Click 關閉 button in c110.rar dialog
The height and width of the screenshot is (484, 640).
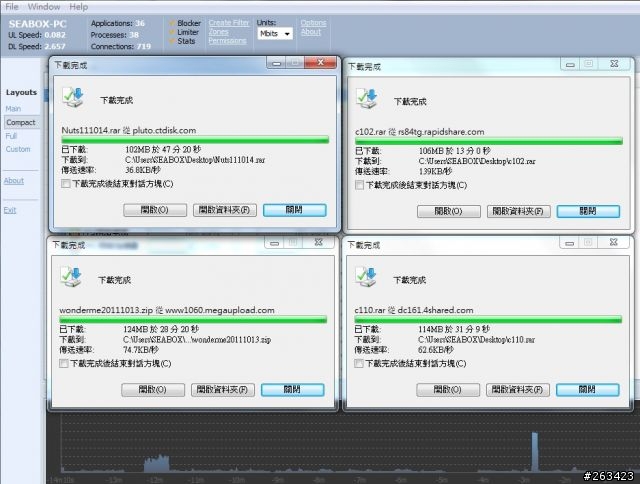588,390
